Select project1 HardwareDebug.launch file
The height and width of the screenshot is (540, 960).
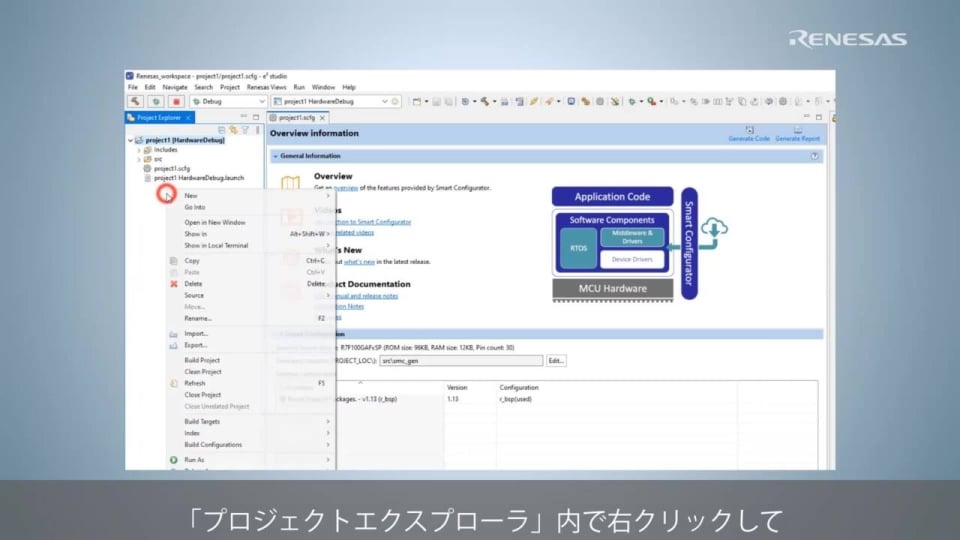[198, 178]
